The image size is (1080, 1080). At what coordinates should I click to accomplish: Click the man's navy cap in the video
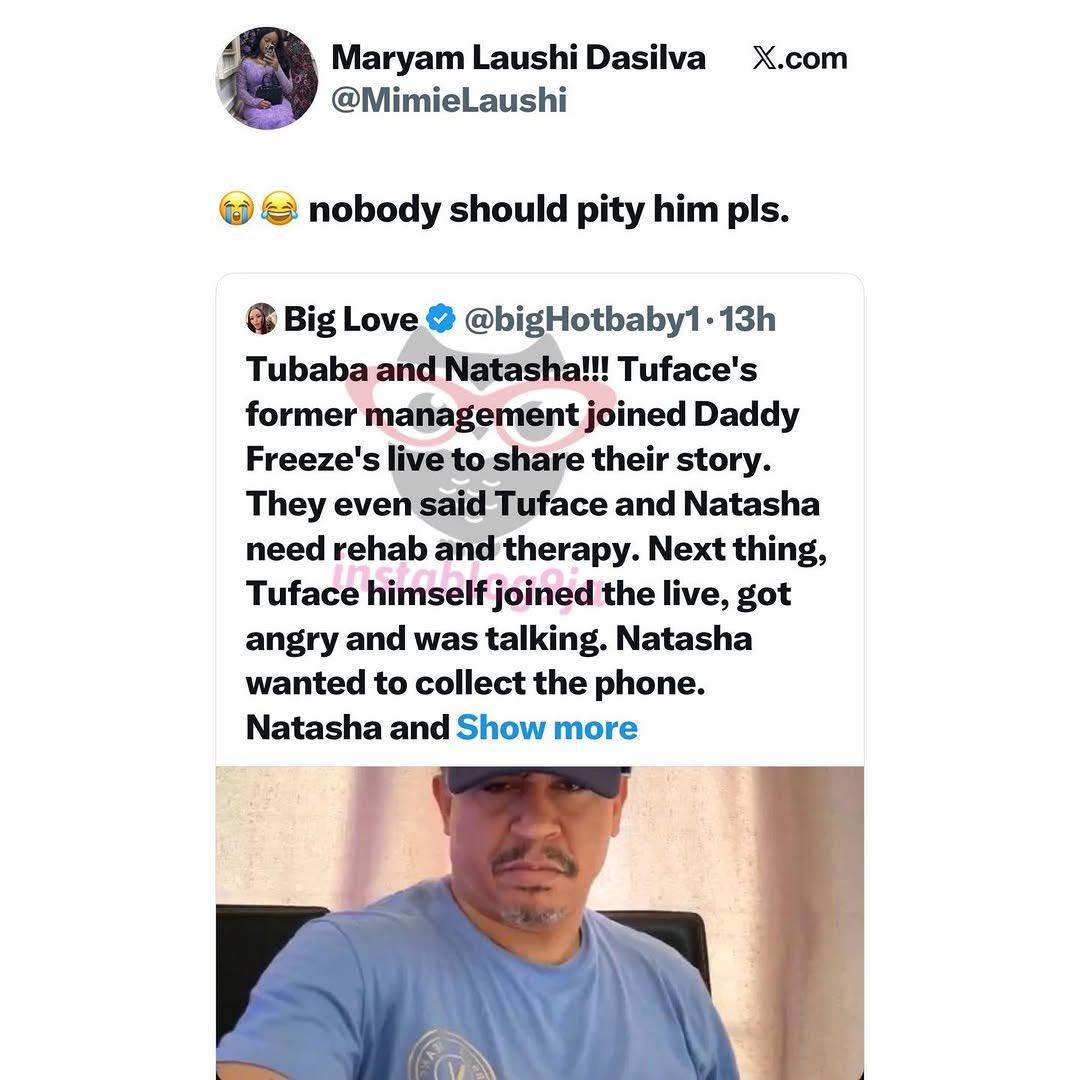(x=536, y=782)
